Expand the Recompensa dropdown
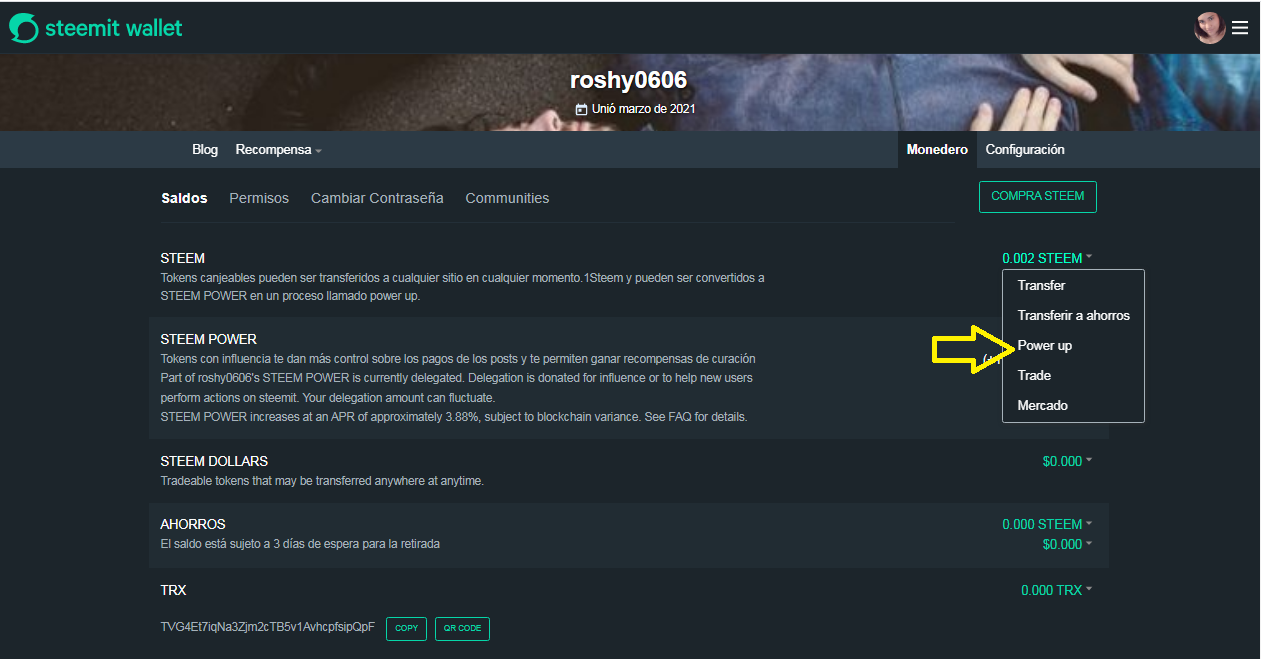The width and height of the screenshot is (1261, 659). (x=278, y=150)
